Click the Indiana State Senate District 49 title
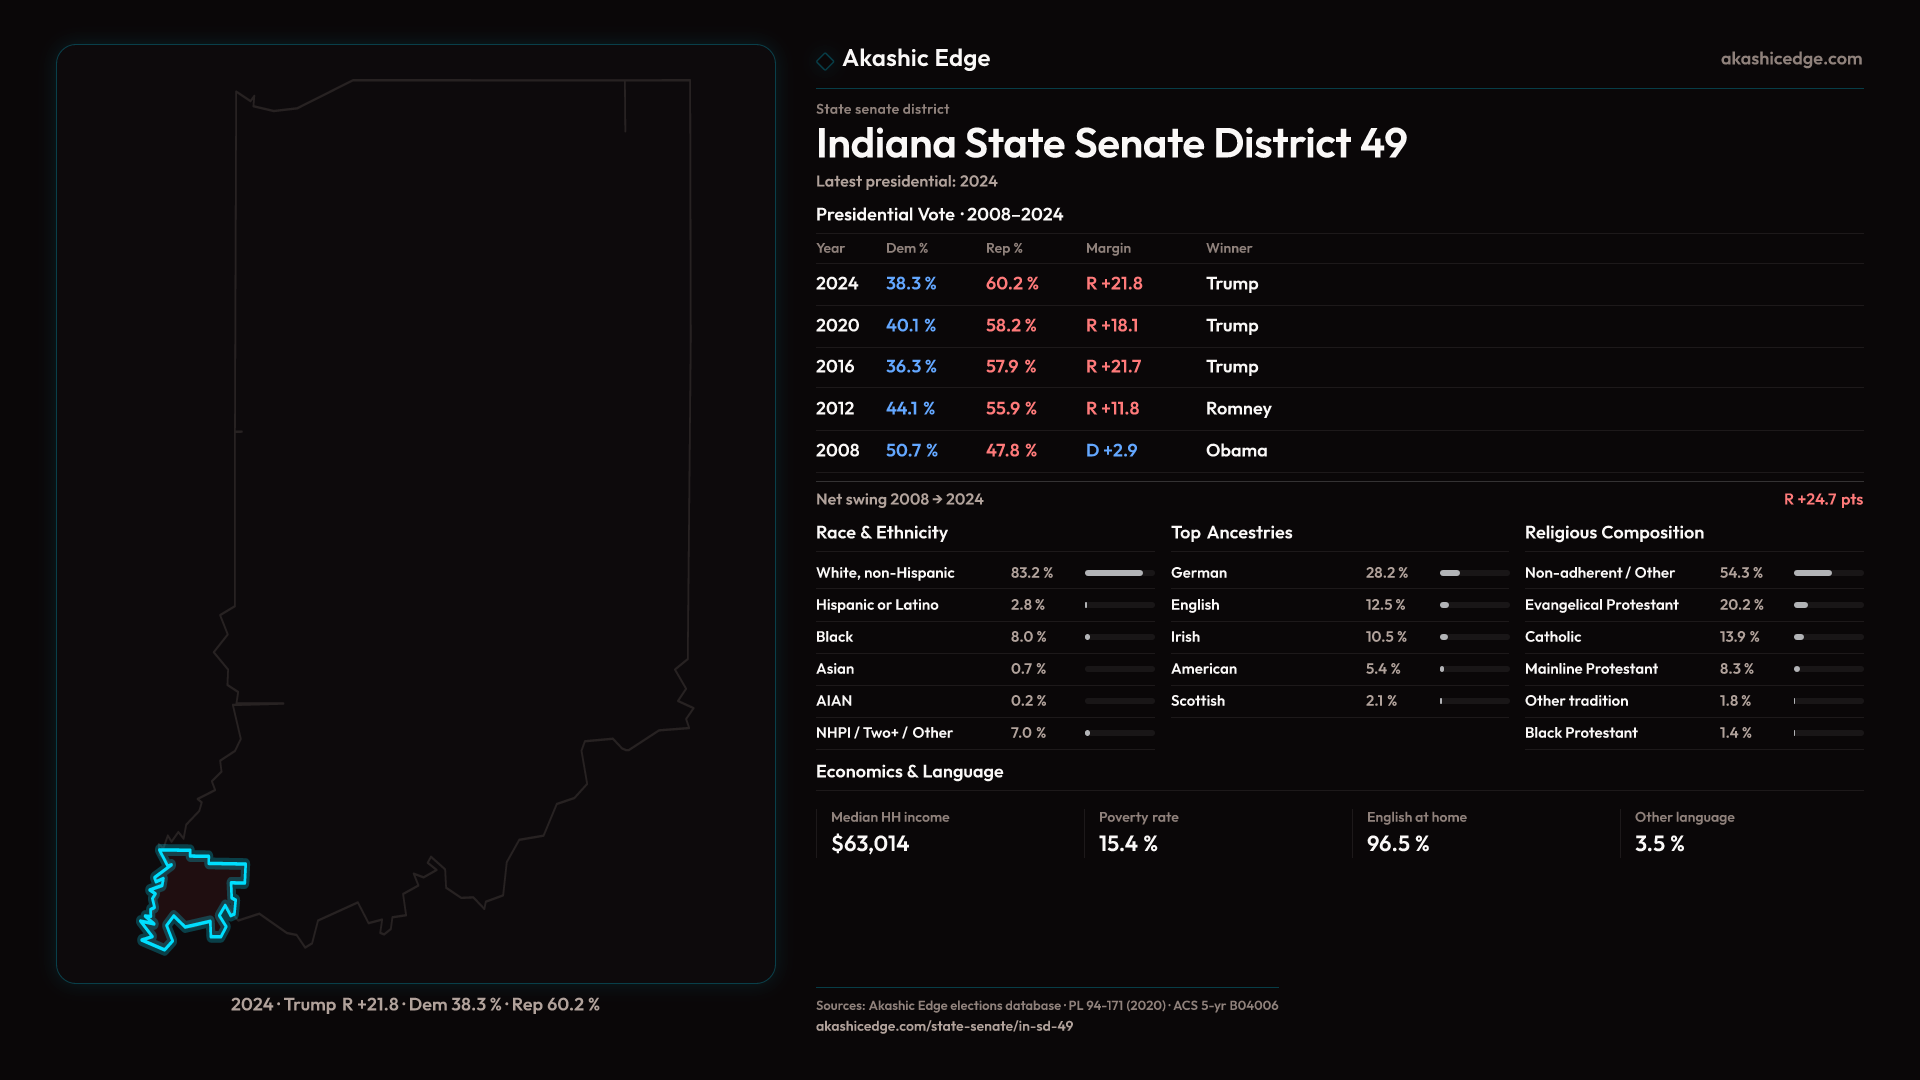 (1110, 144)
